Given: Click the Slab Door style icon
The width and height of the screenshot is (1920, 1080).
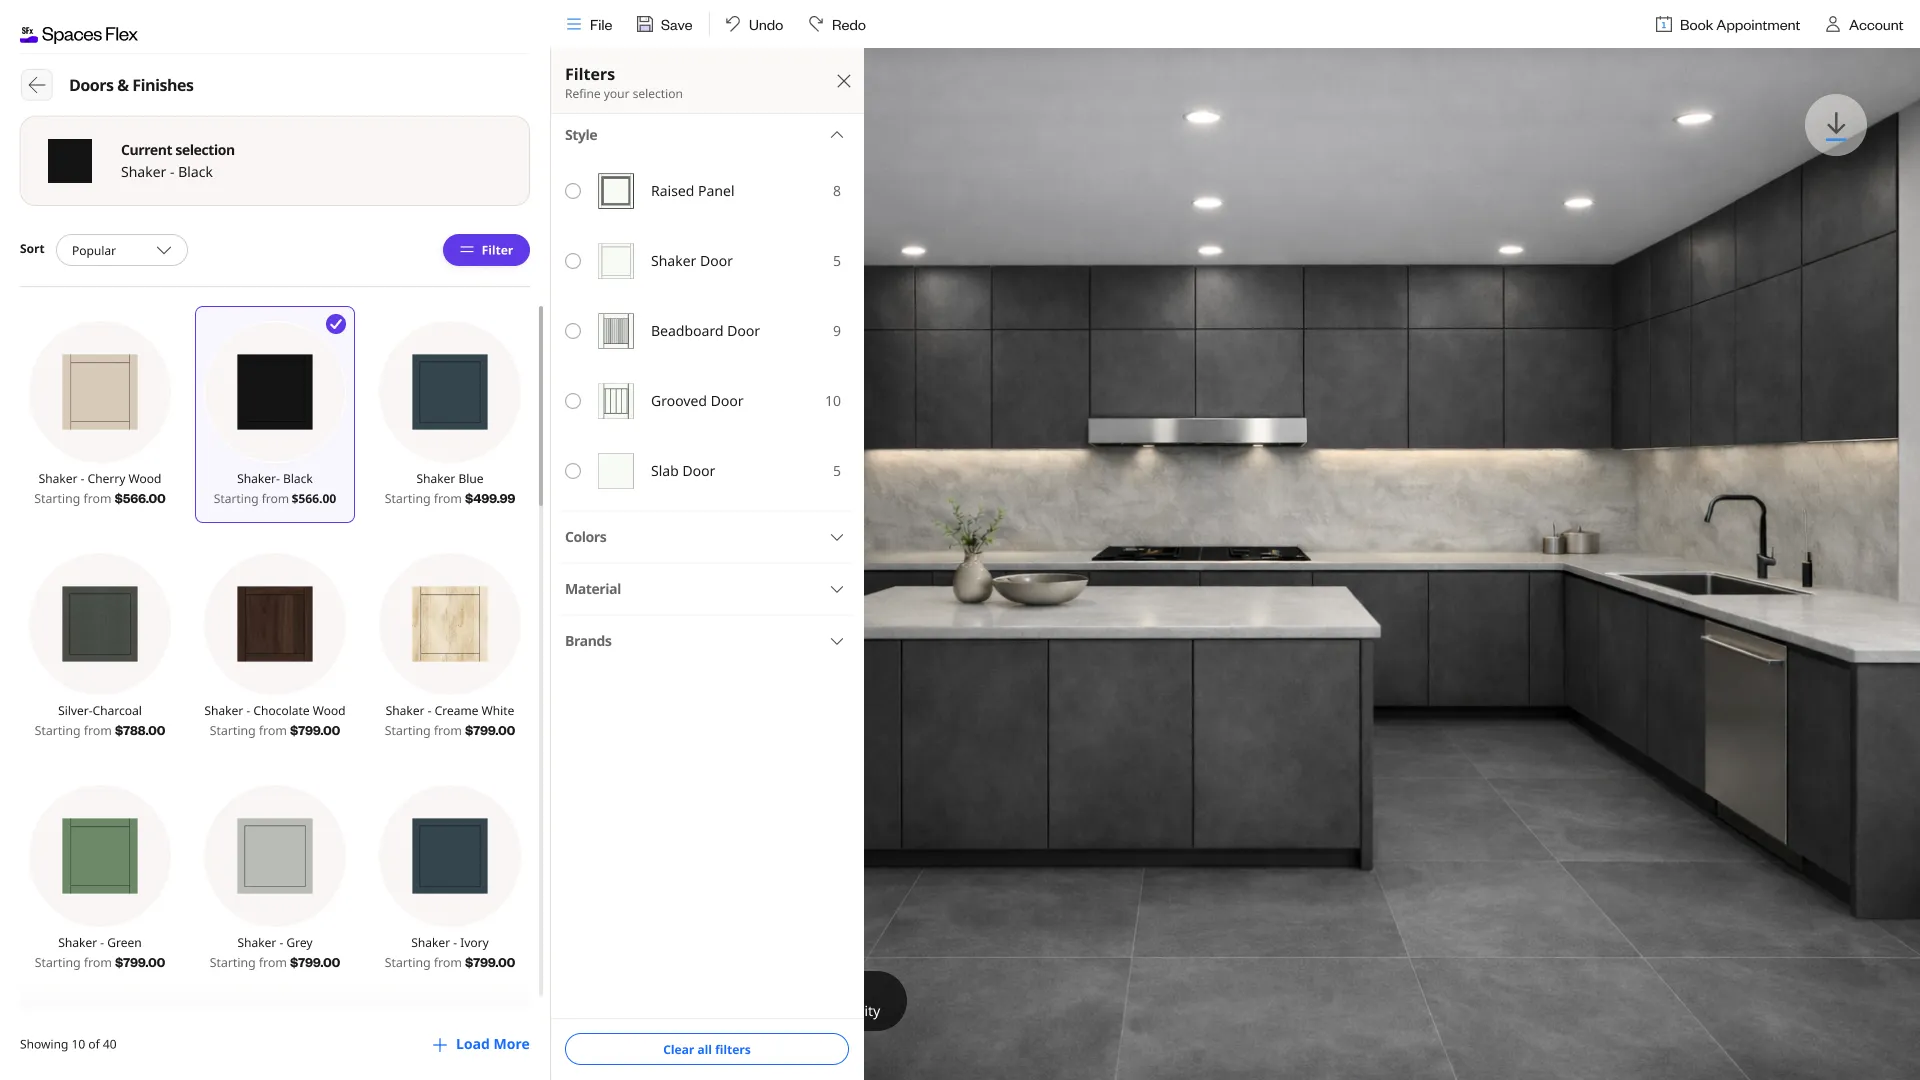Looking at the screenshot, I should [616, 471].
